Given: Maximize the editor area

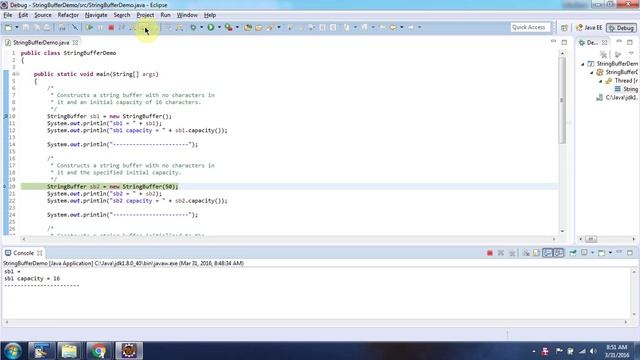Looking at the screenshot, I should tap(564, 42).
